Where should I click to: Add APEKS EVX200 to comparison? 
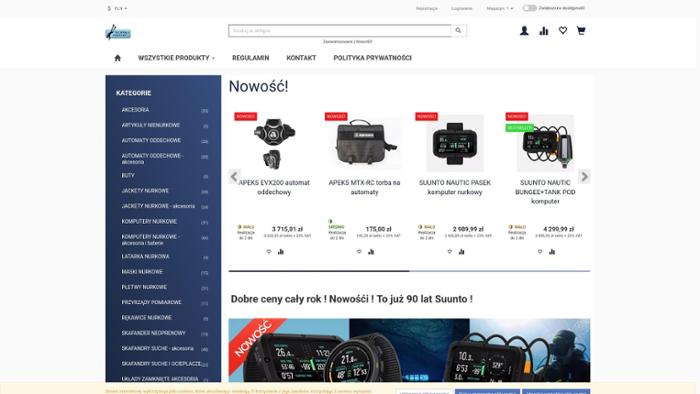(281, 252)
